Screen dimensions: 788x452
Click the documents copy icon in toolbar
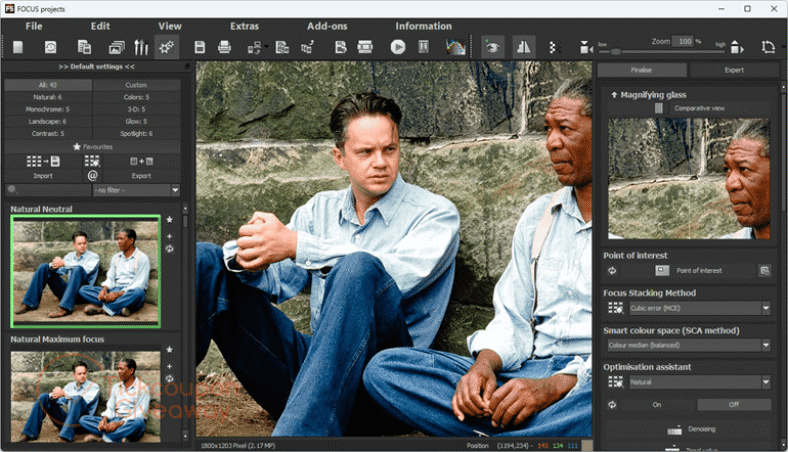coord(84,47)
